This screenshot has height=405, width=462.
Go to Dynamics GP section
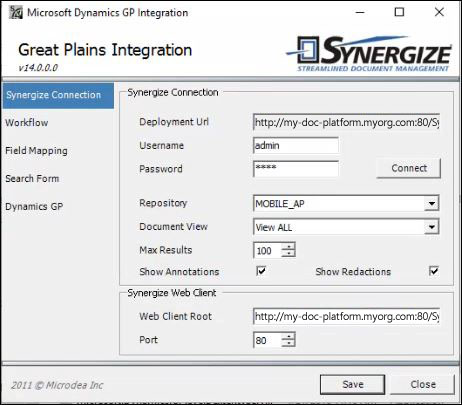pyautogui.click(x=34, y=207)
